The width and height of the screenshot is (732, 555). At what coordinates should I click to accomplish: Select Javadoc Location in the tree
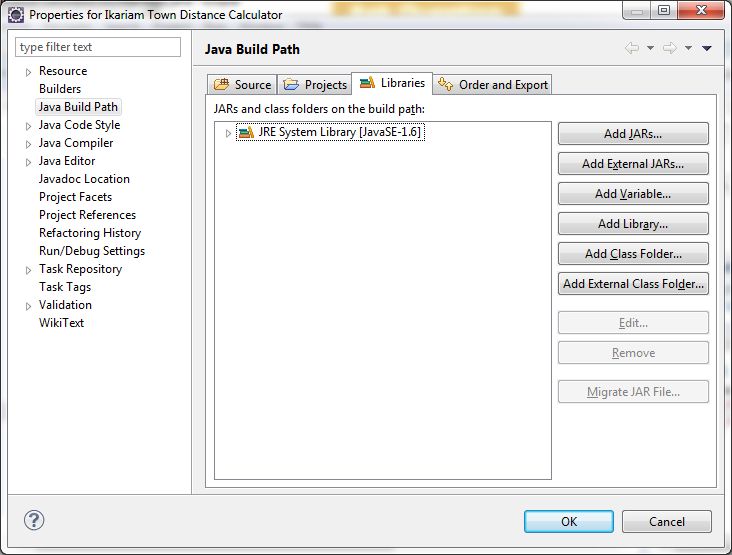coord(84,179)
